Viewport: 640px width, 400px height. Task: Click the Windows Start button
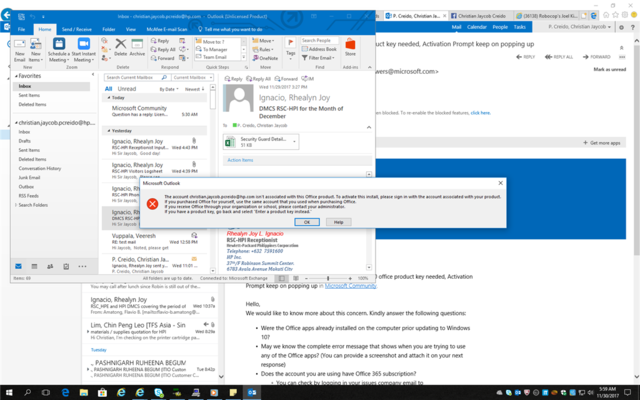tap(9, 393)
